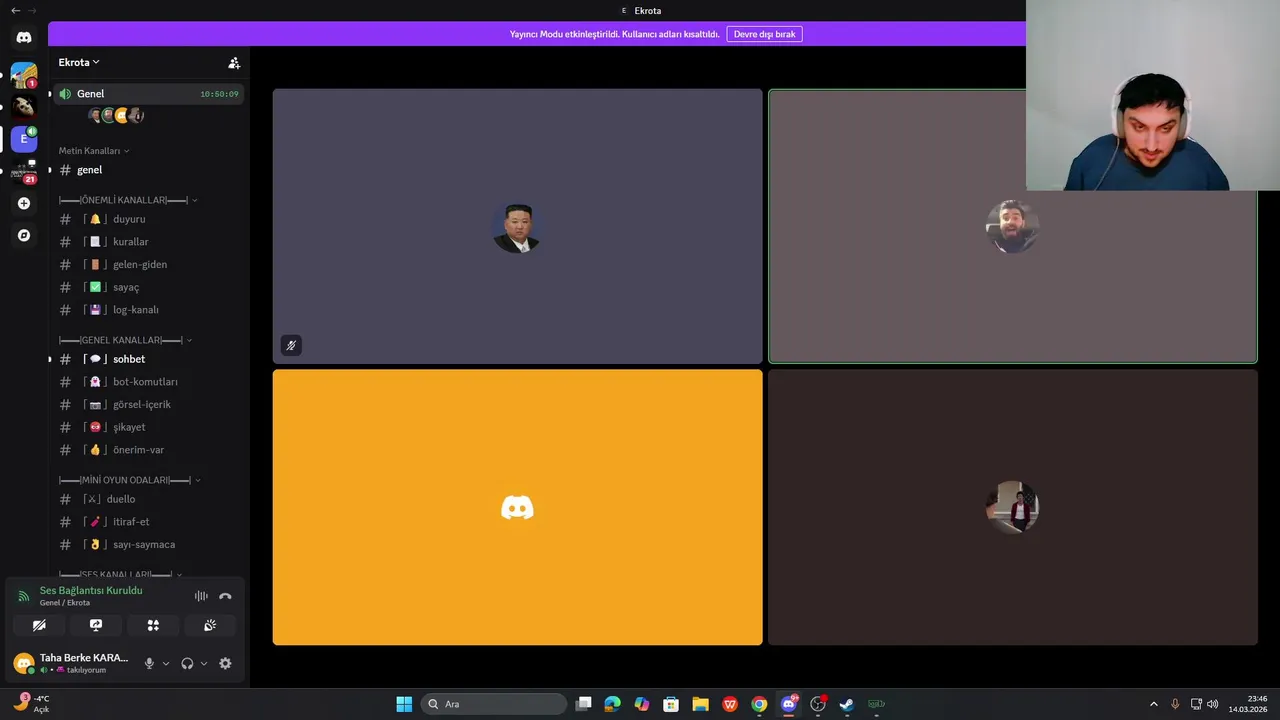Collapse the ÖNEMLİ KANALLAR category

pos(128,200)
